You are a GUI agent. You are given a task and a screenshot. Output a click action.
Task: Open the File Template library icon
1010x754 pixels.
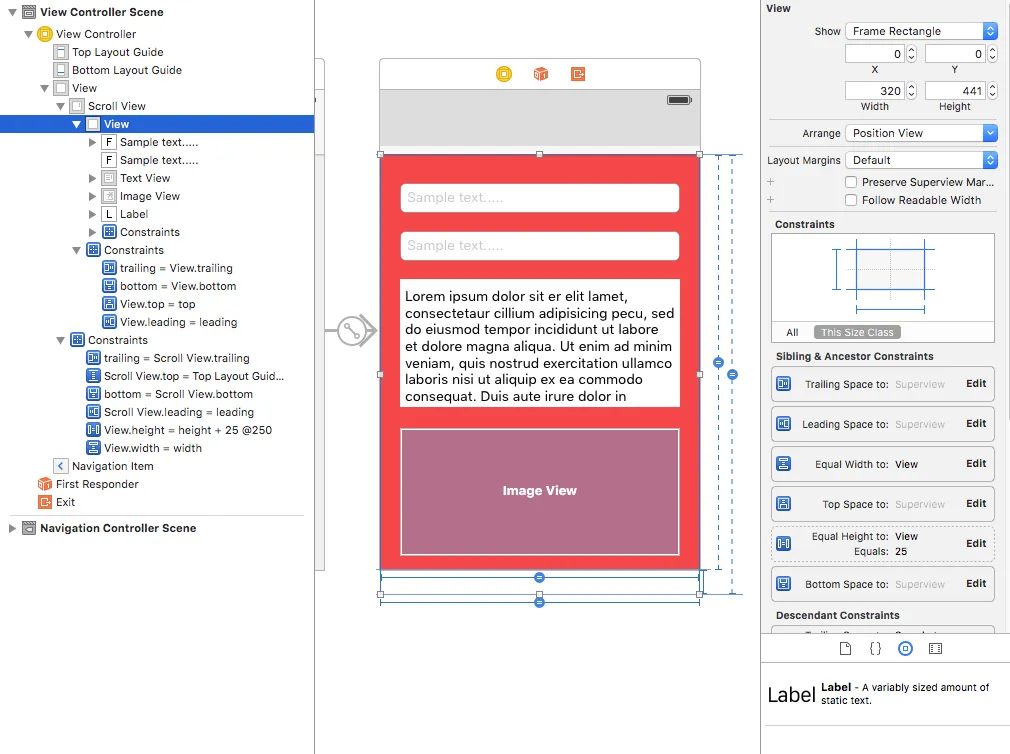point(845,648)
